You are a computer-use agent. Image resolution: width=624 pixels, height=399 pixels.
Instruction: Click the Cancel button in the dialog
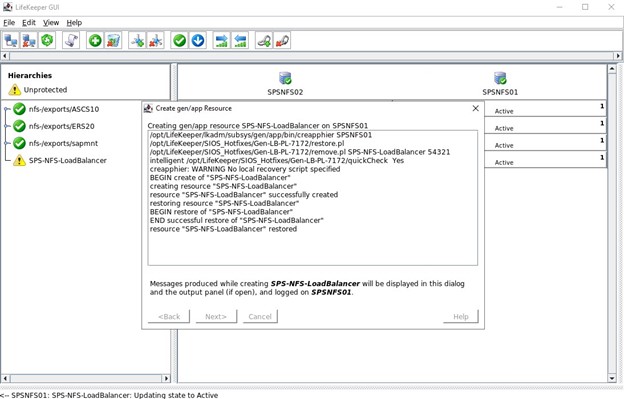[260, 317]
